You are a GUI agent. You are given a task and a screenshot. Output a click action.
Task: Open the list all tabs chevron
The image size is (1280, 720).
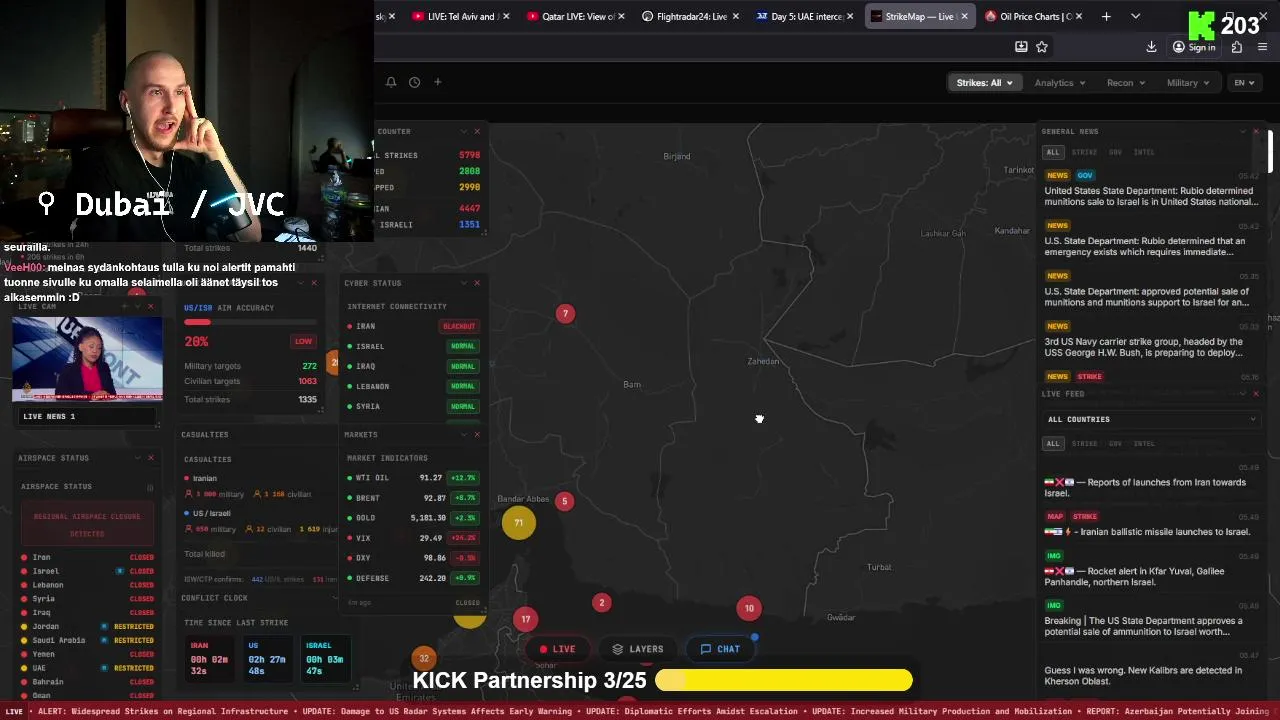[1135, 16]
